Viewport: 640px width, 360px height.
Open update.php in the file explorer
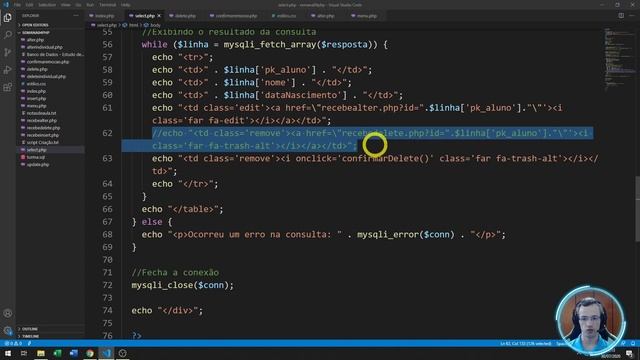(x=38, y=164)
